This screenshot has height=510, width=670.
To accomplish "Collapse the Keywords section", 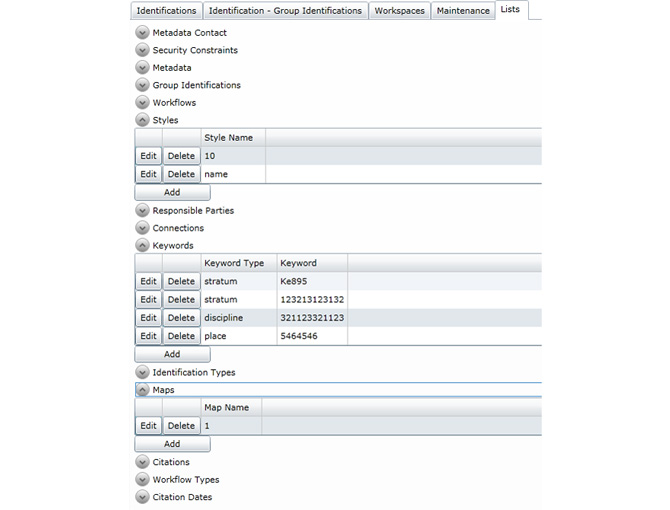I will (142, 245).
